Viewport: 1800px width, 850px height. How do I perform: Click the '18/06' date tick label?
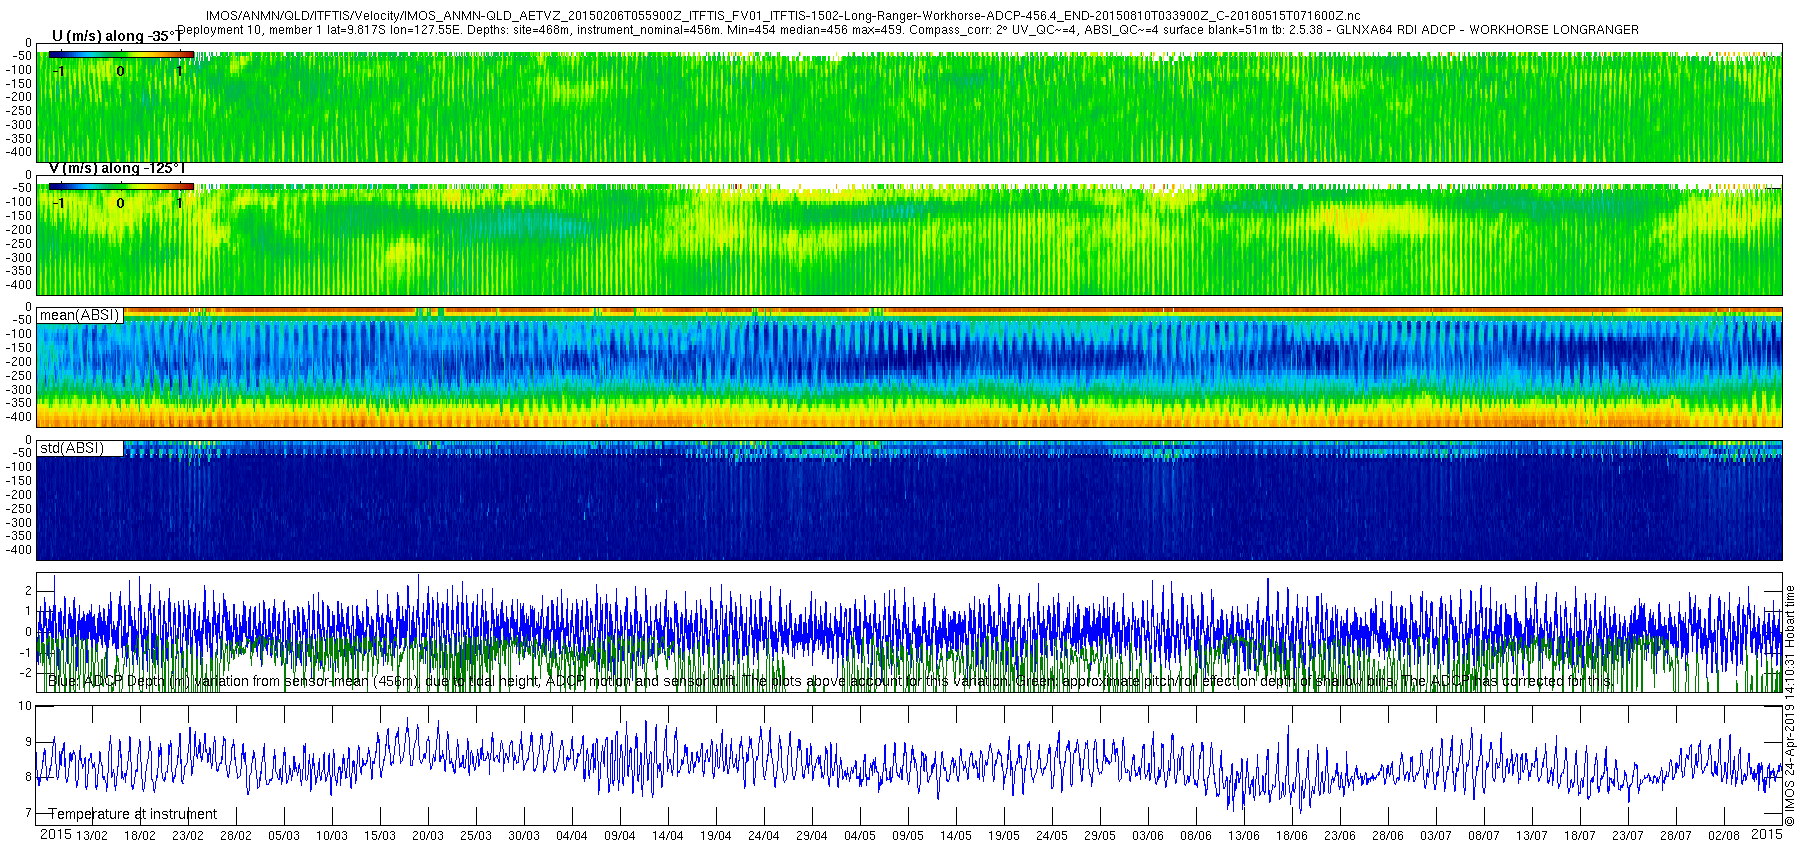point(1291,836)
